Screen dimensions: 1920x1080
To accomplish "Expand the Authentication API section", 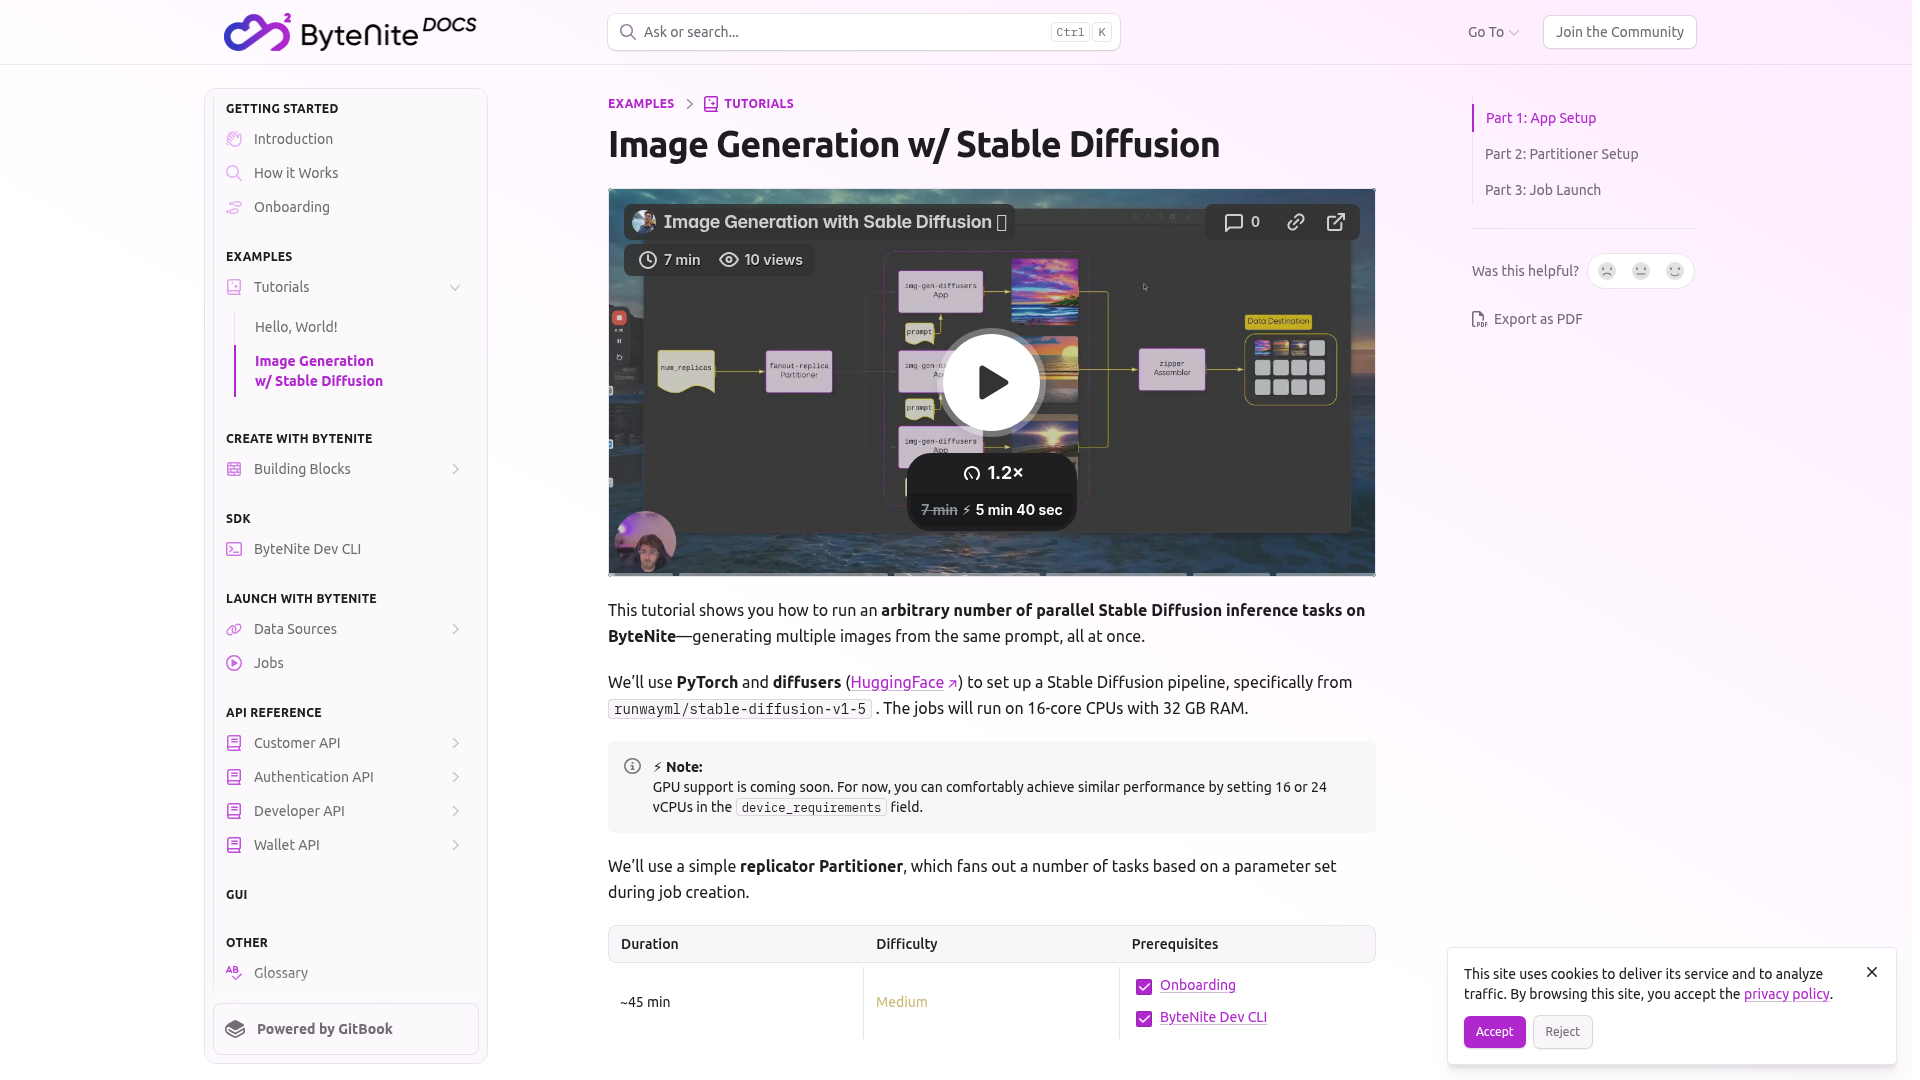I will click(x=455, y=777).
